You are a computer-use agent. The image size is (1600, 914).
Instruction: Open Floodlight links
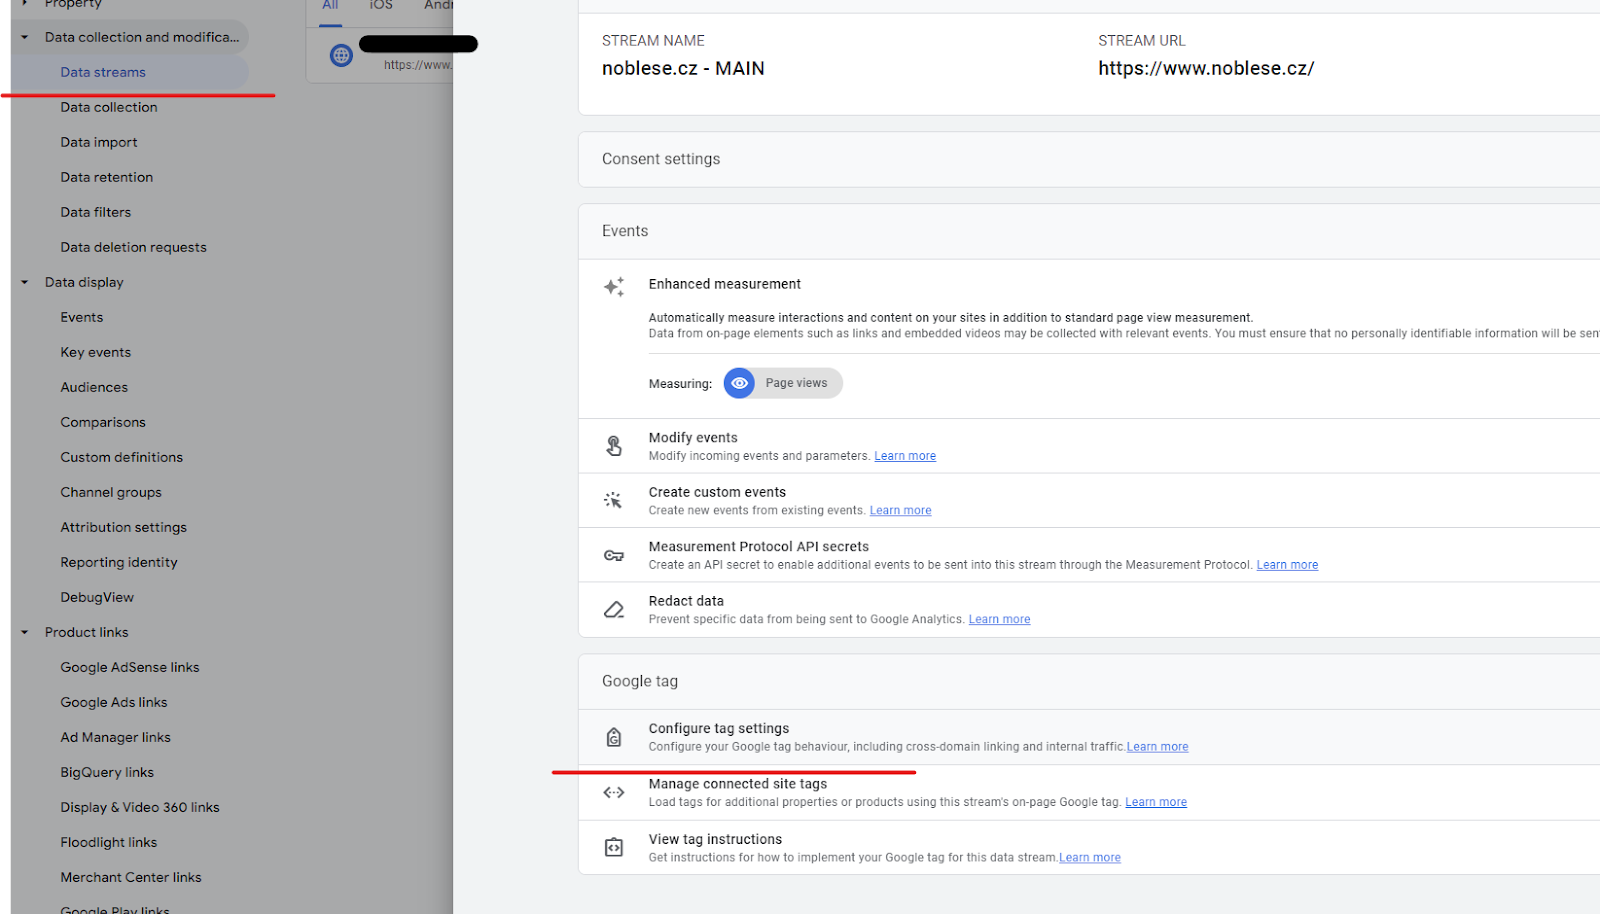tap(109, 842)
